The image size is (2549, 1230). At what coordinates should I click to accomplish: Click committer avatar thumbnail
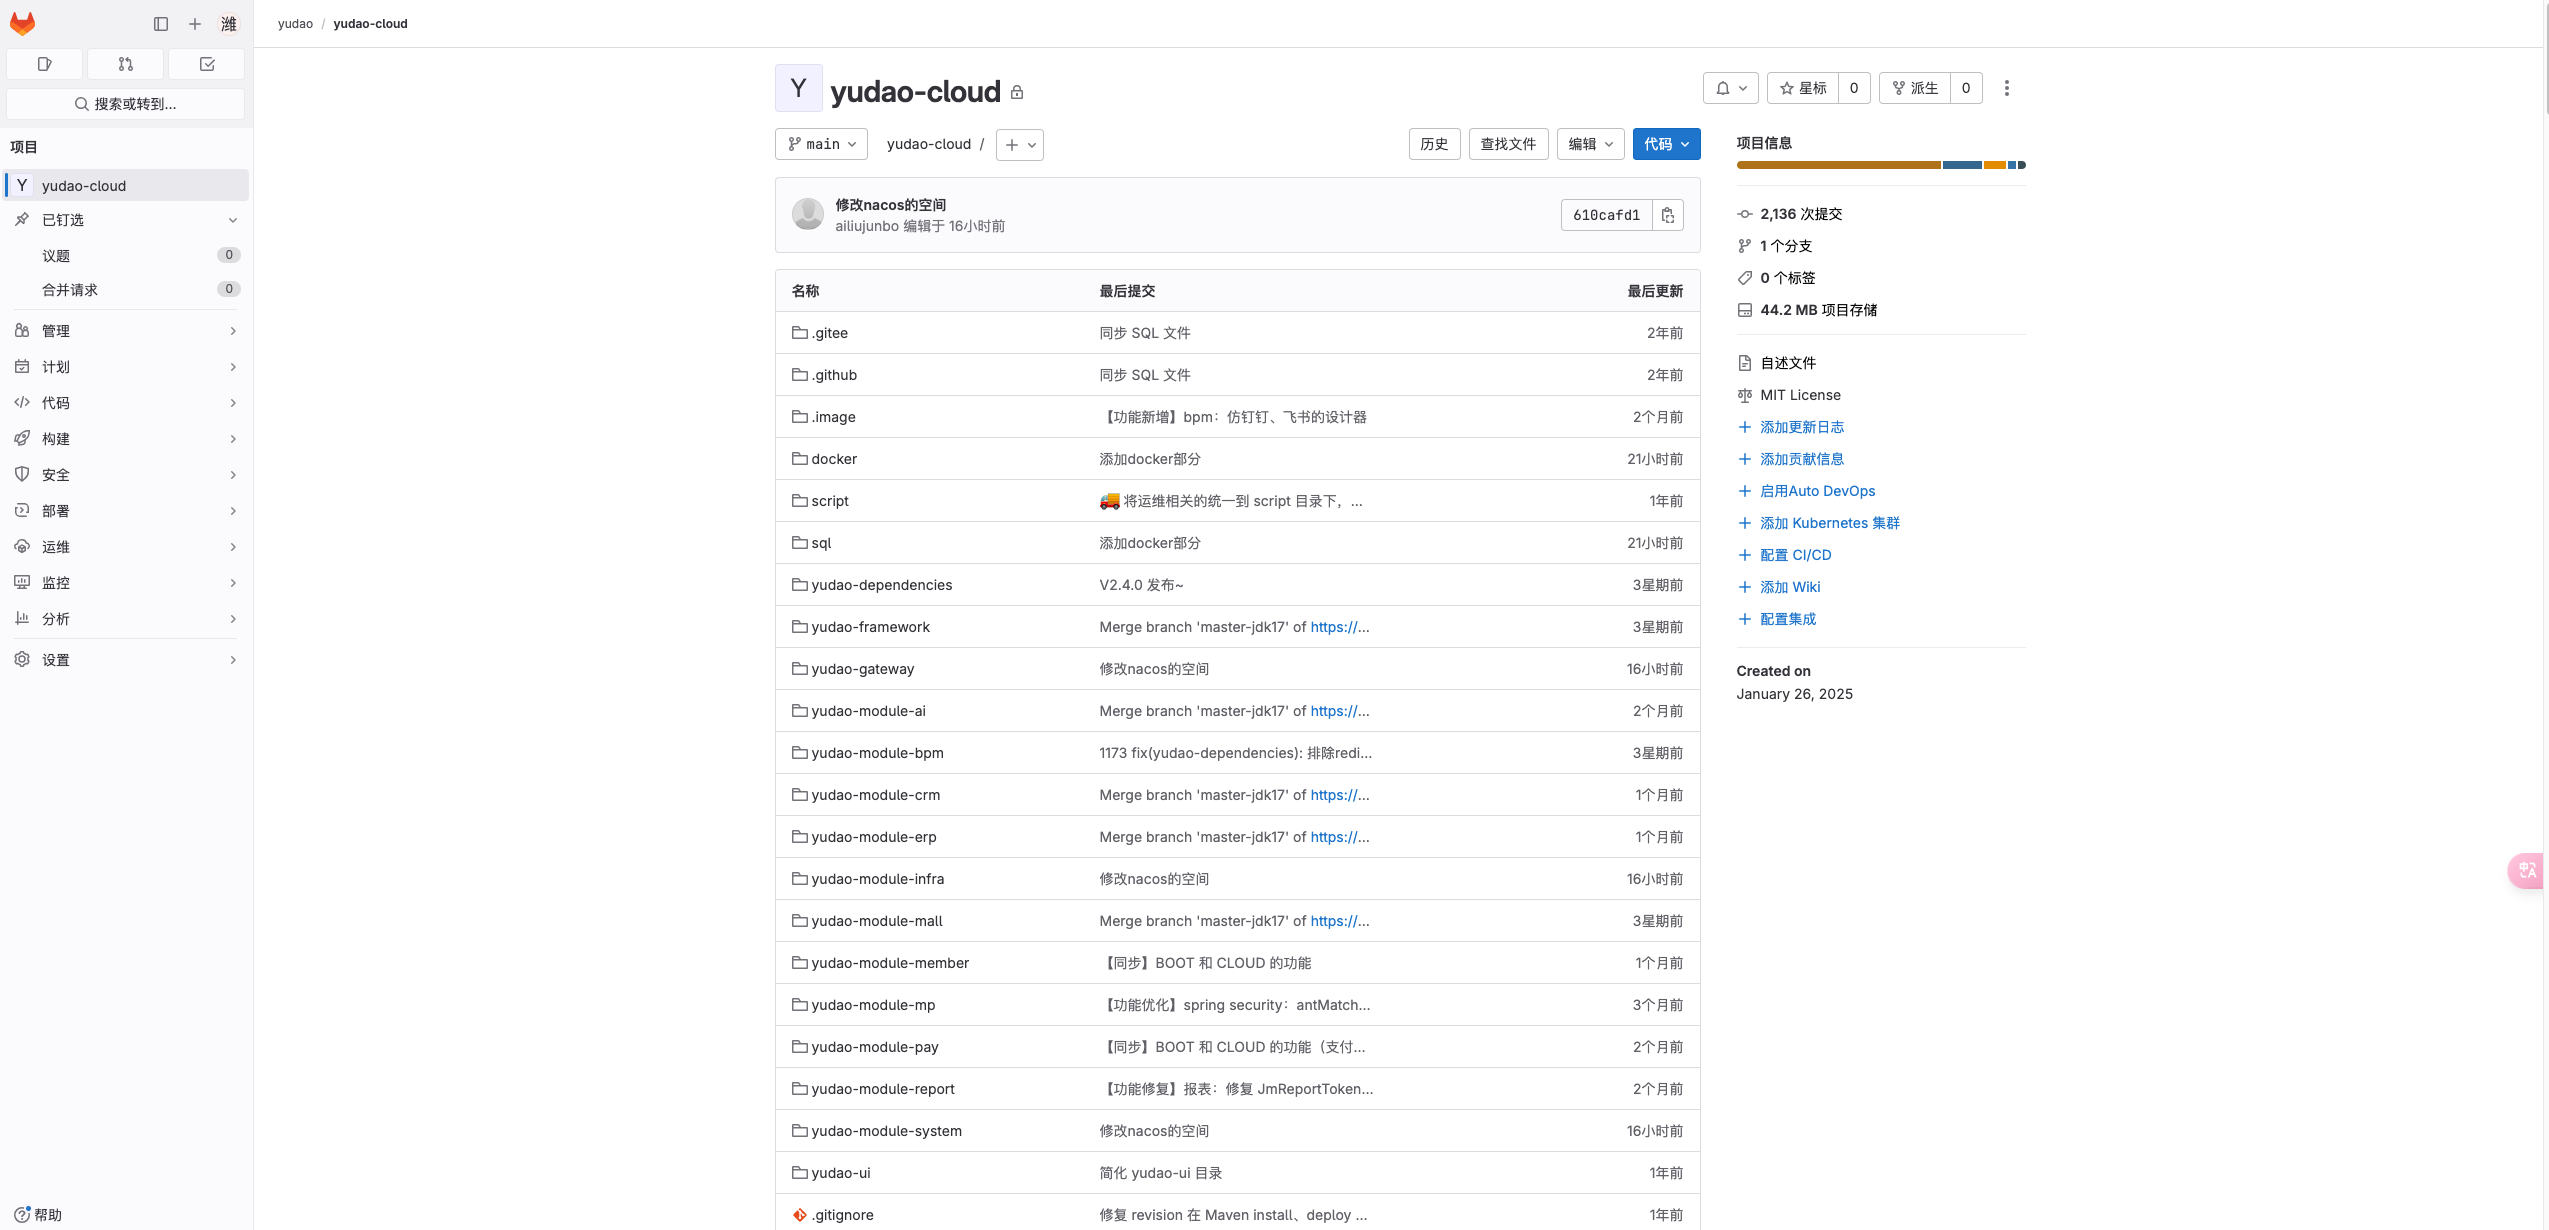[x=807, y=214]
